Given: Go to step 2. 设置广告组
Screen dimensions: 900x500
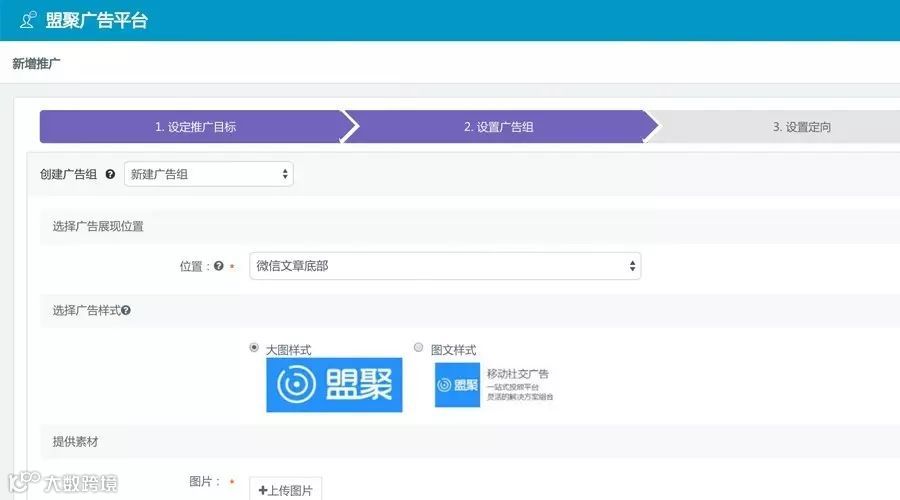Looking at the screenshot, I should [499, 127].
